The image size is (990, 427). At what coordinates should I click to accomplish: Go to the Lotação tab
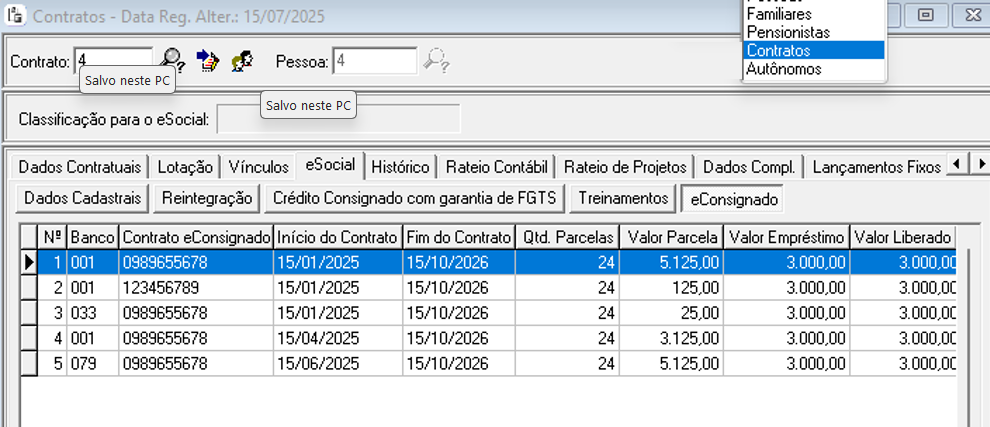coord(185,167)
